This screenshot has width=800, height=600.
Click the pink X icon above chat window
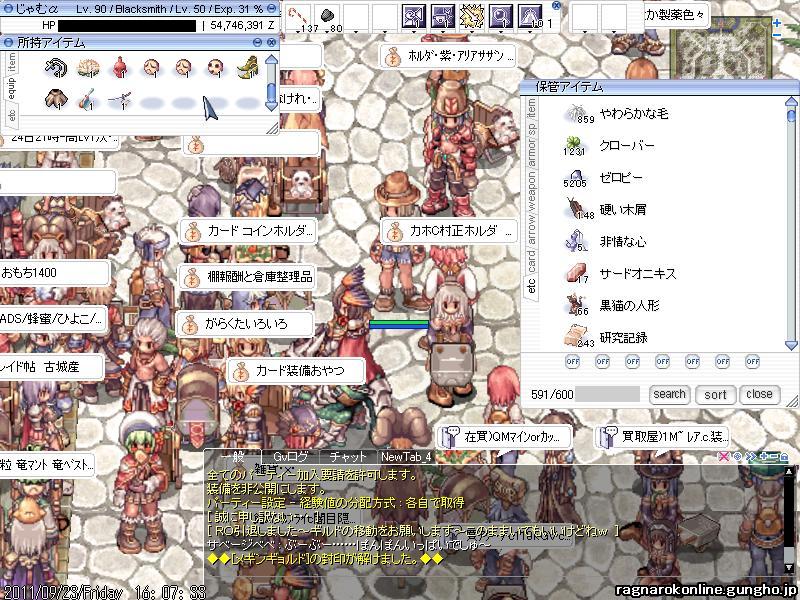[723, 457]
